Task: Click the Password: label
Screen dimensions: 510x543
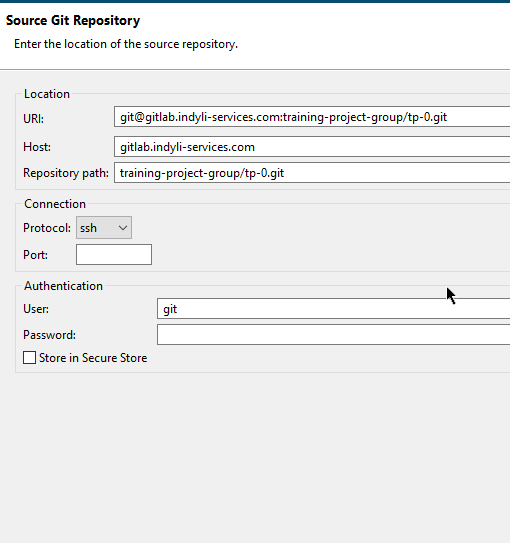Action: coord(49,335)
